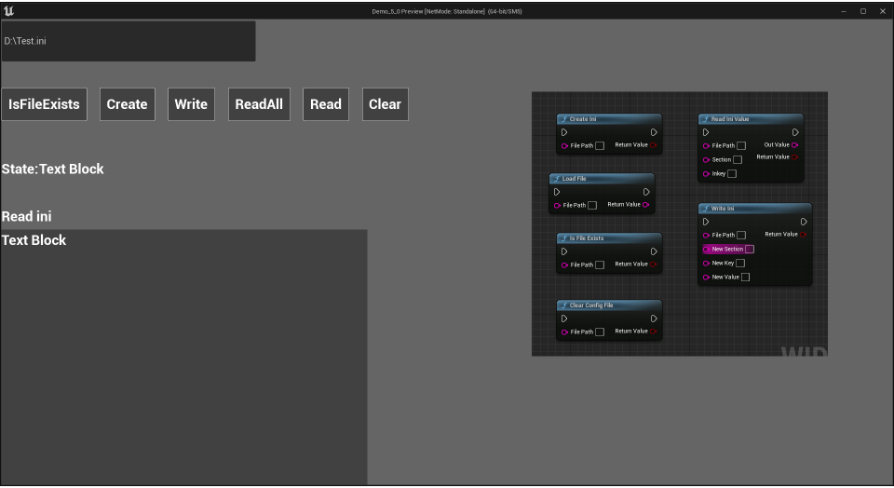Click Write Ini input exec pin
894x488 pixels.
coord(705,222)
